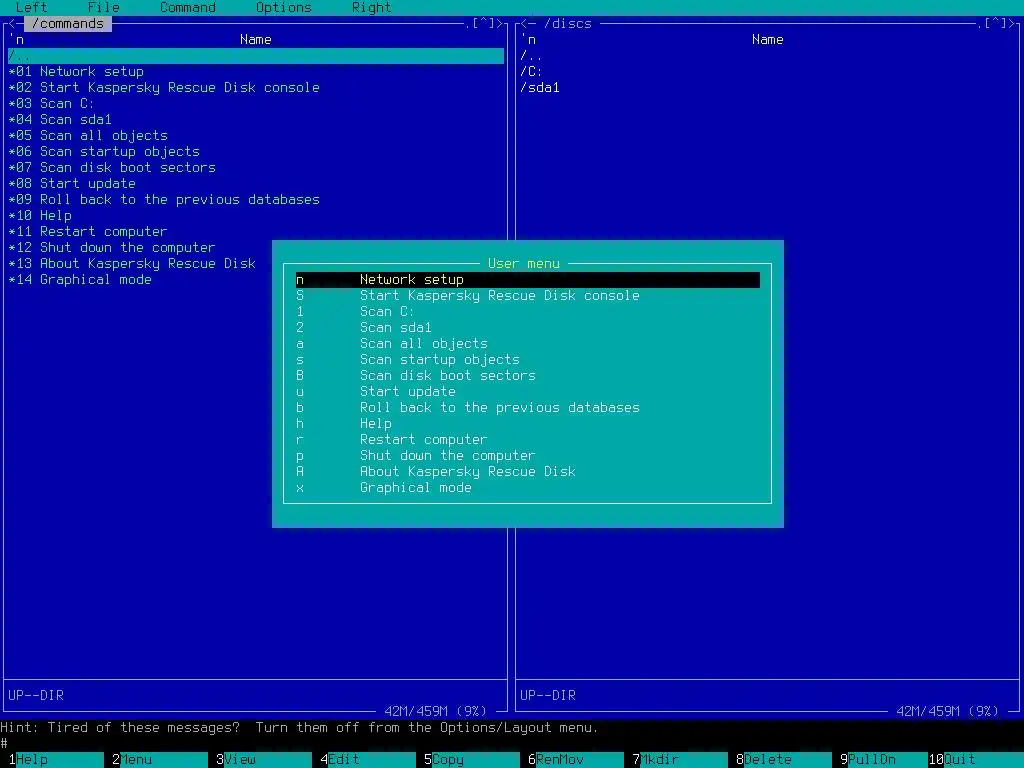This screenshot has width=1024, height=768.
Task: Select /sda1 directory in right panel
Action: [767, 88]
